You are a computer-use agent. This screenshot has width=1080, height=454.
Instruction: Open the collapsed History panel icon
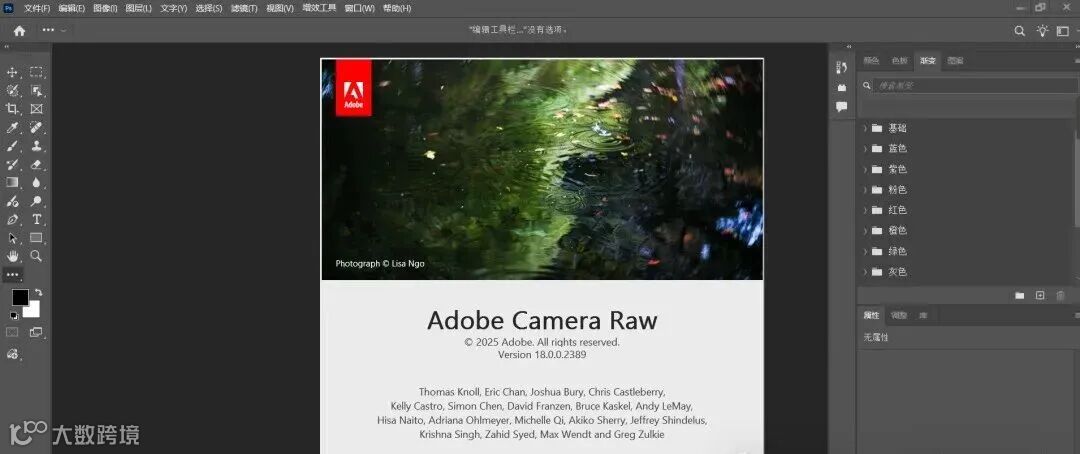[841, 67]
